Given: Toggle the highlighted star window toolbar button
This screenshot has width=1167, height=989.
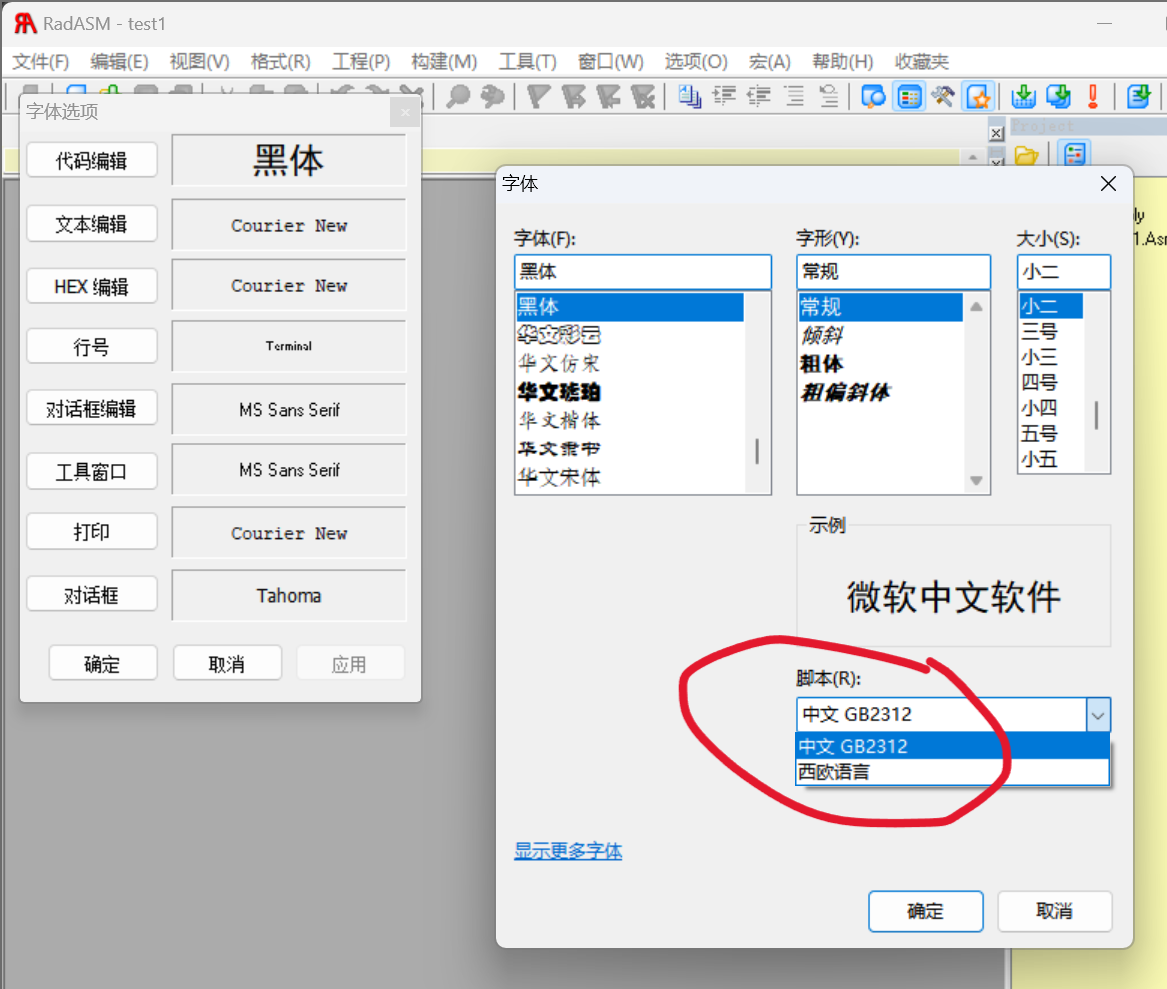Looking at the screenshot, I should tap(978, 96).
